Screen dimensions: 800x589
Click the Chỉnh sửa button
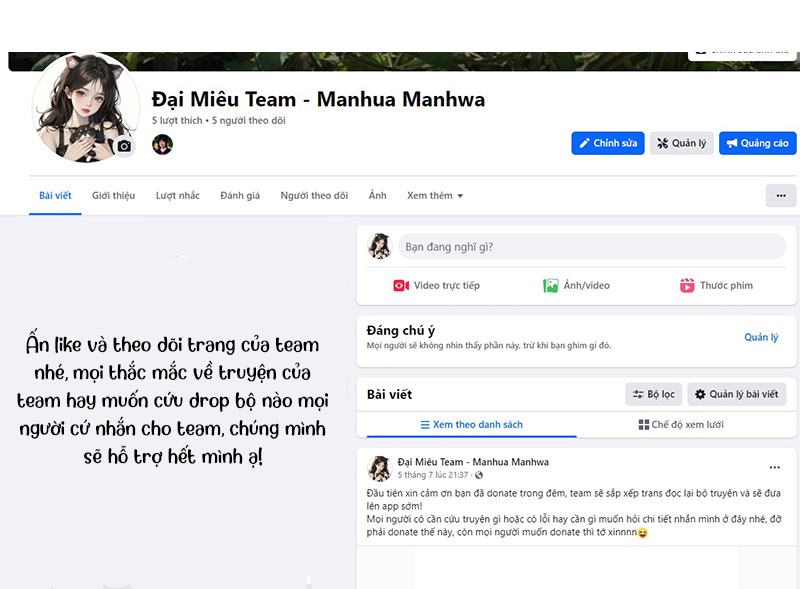(x=608, y=143)
